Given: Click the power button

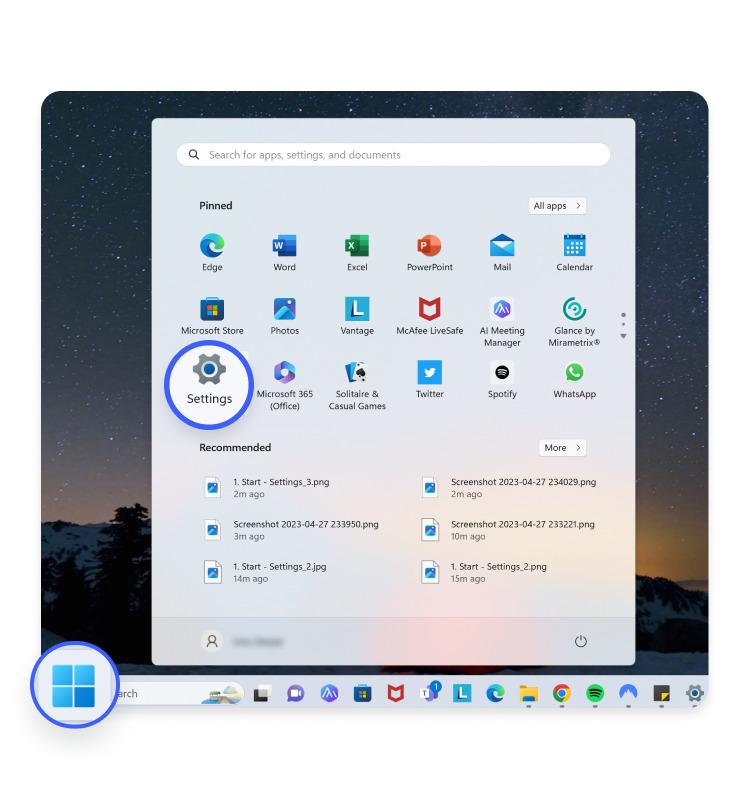Looking at the screenshot, I should tap(581, 641).
